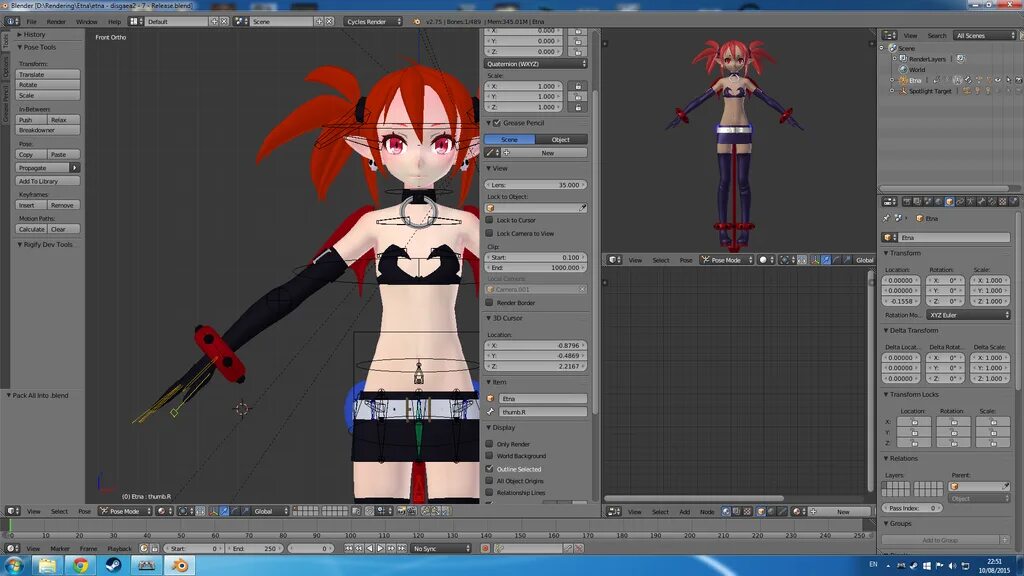Click Object properties cube tab icon
The width and height of the screenshot is (1024, 576).
pyautogui.click(x=950, y=202)
